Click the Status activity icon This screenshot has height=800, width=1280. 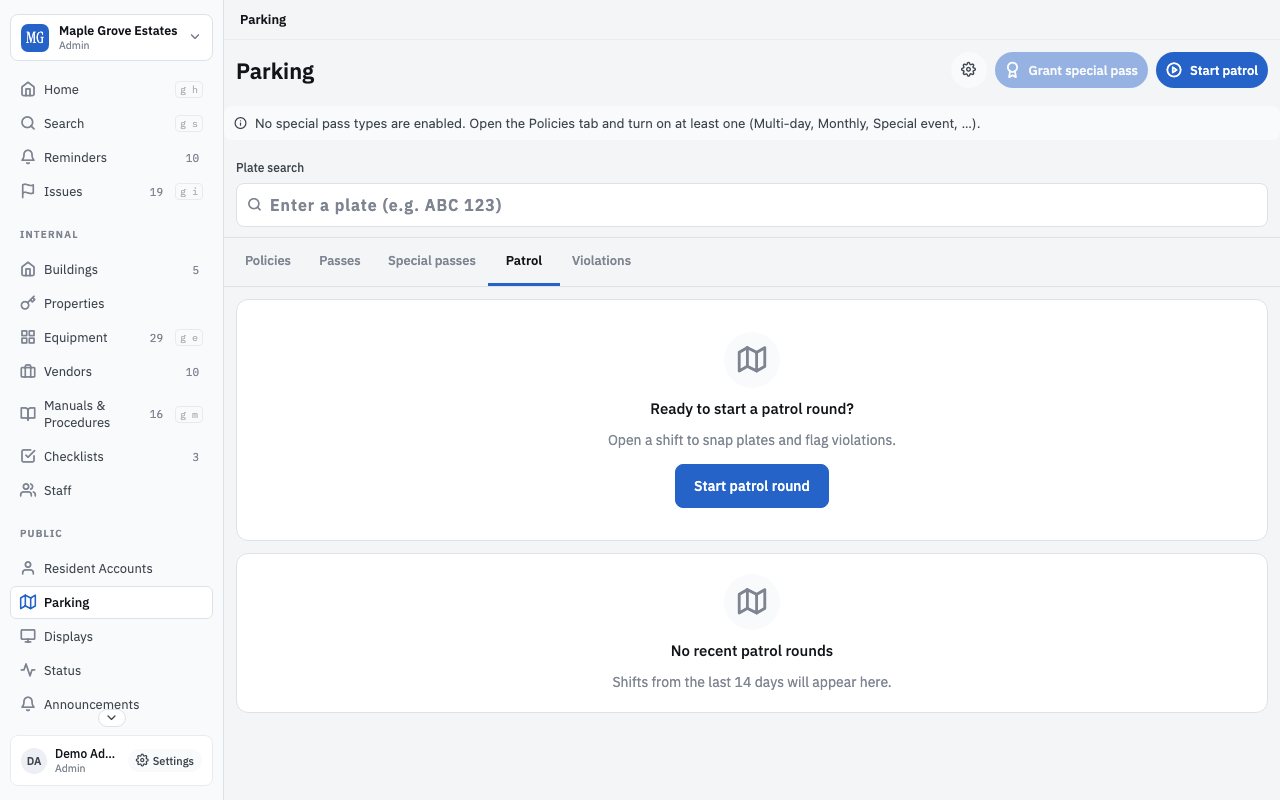28,670
